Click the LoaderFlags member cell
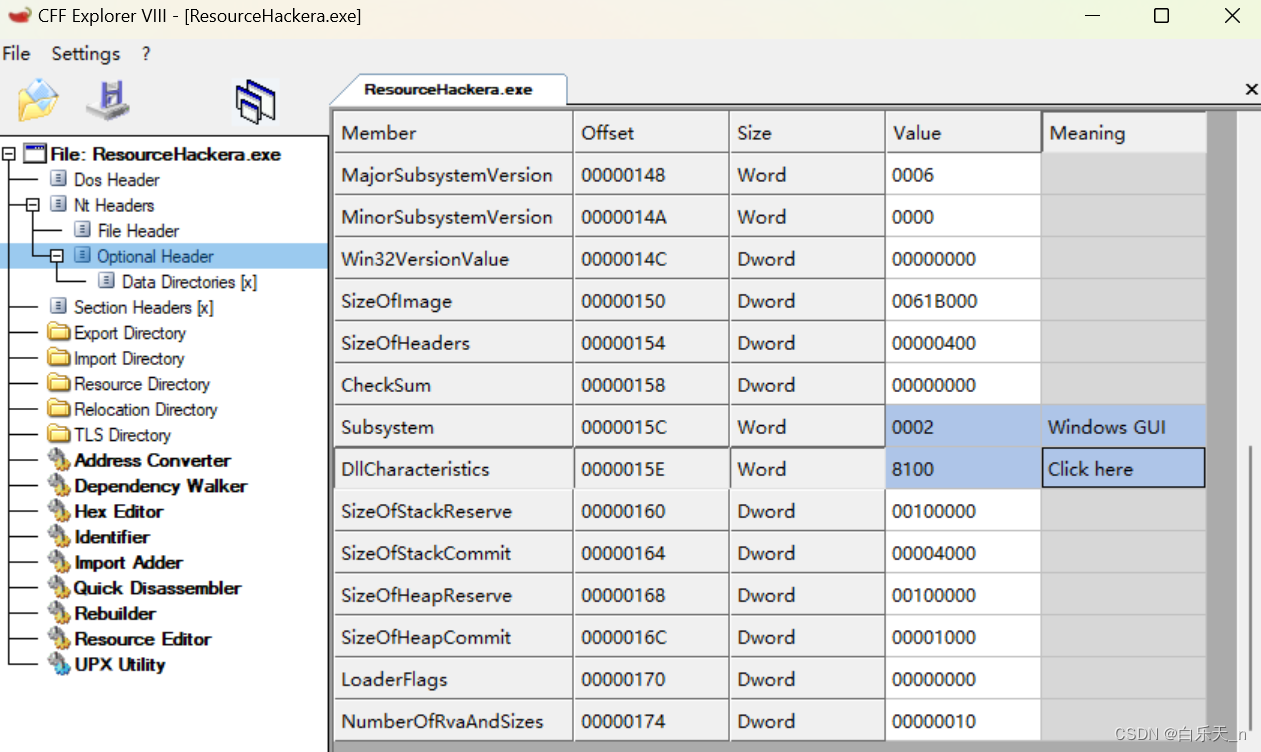Screen dimensions: 1261x752 [453, 679]
